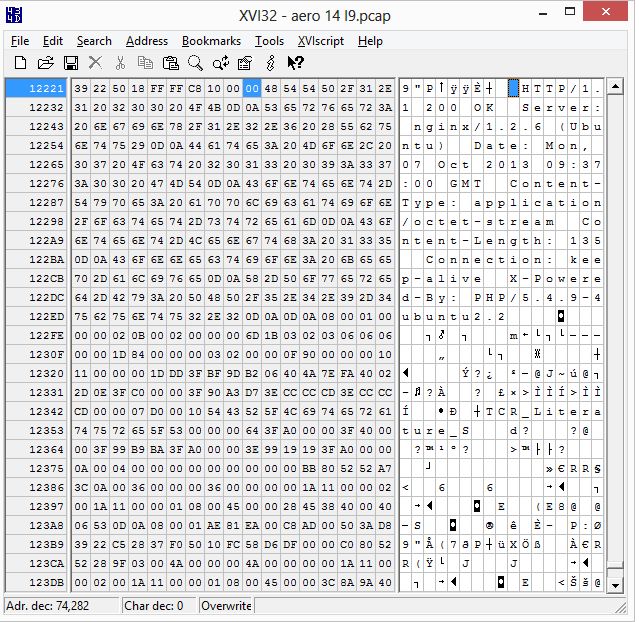639x622 pixels.
Task: Click hex byte D0 in row 12342
Action: click(157, 412)
